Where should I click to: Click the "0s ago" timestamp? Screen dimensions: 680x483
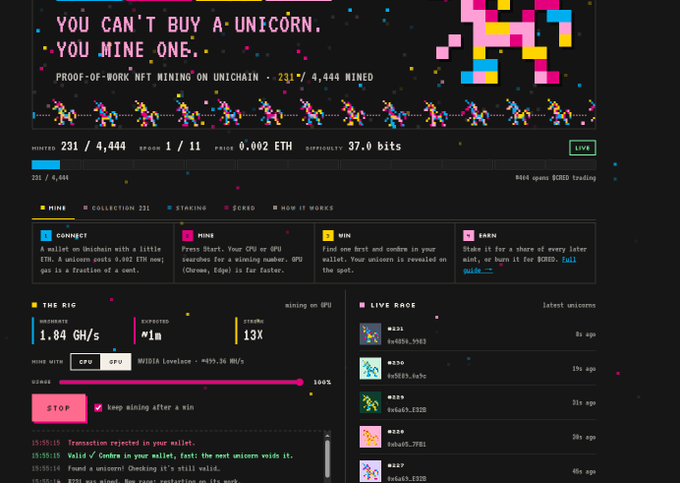point(585,334)
